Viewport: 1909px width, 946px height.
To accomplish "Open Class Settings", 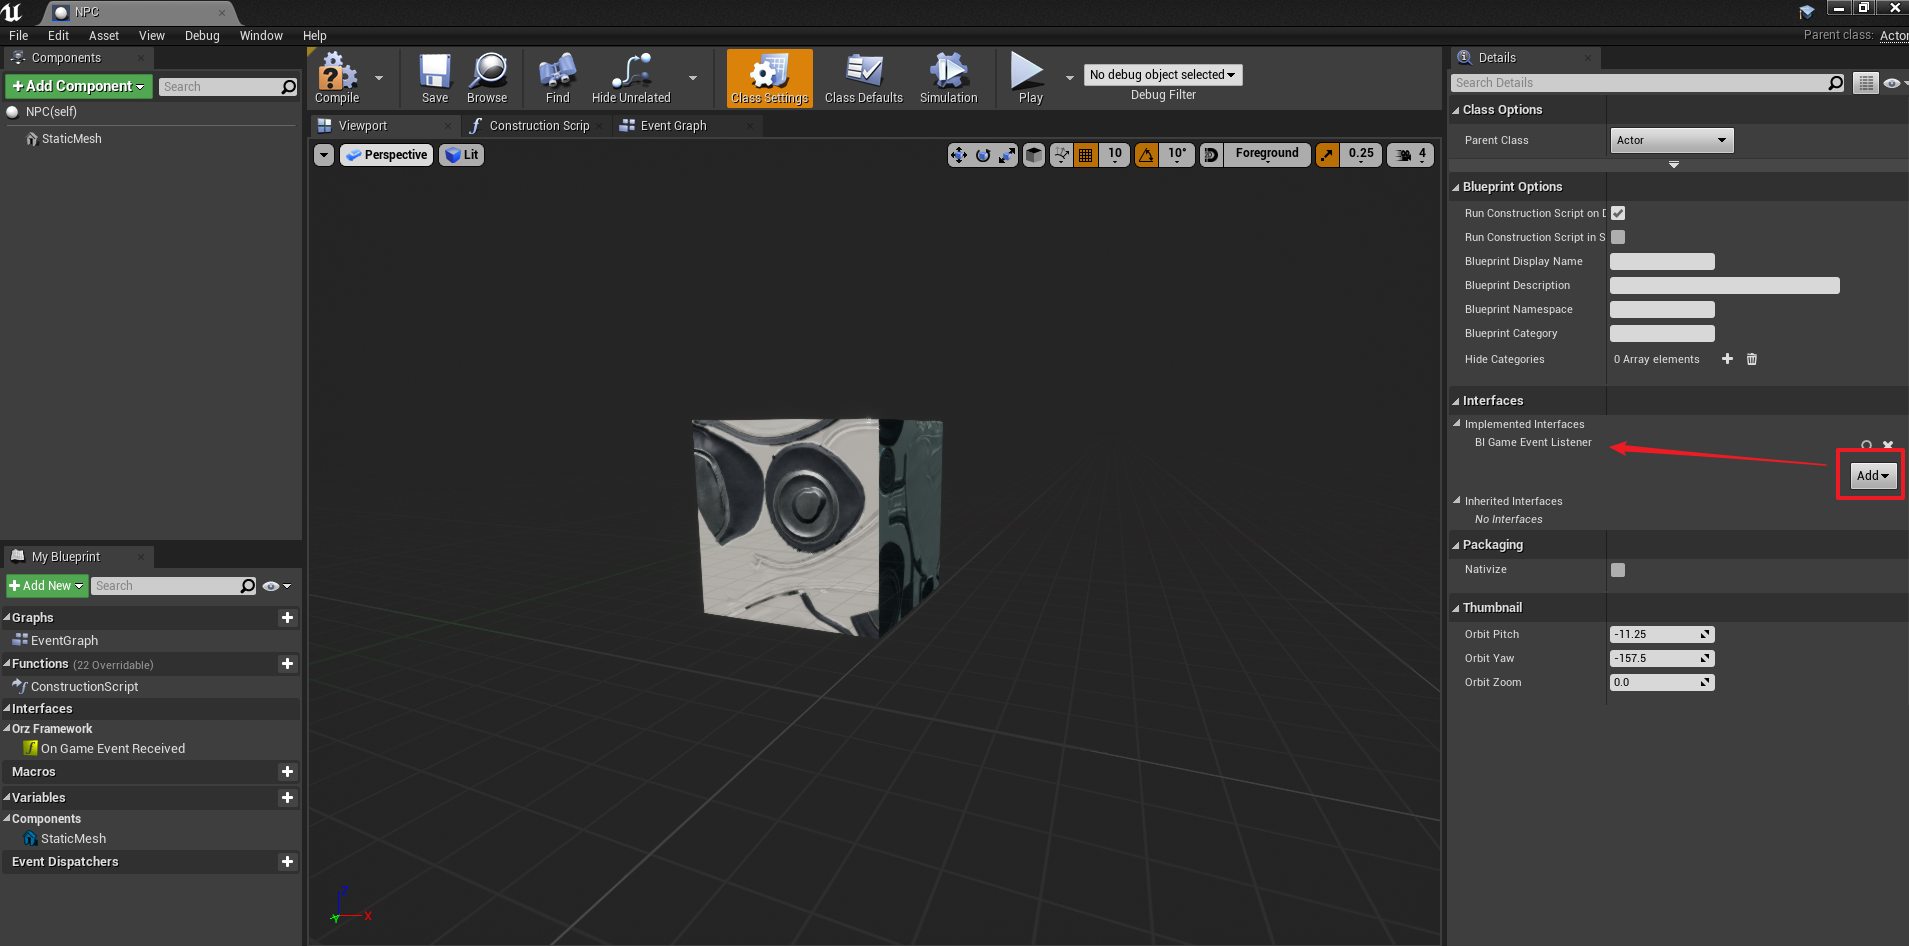I will [769, 78].
